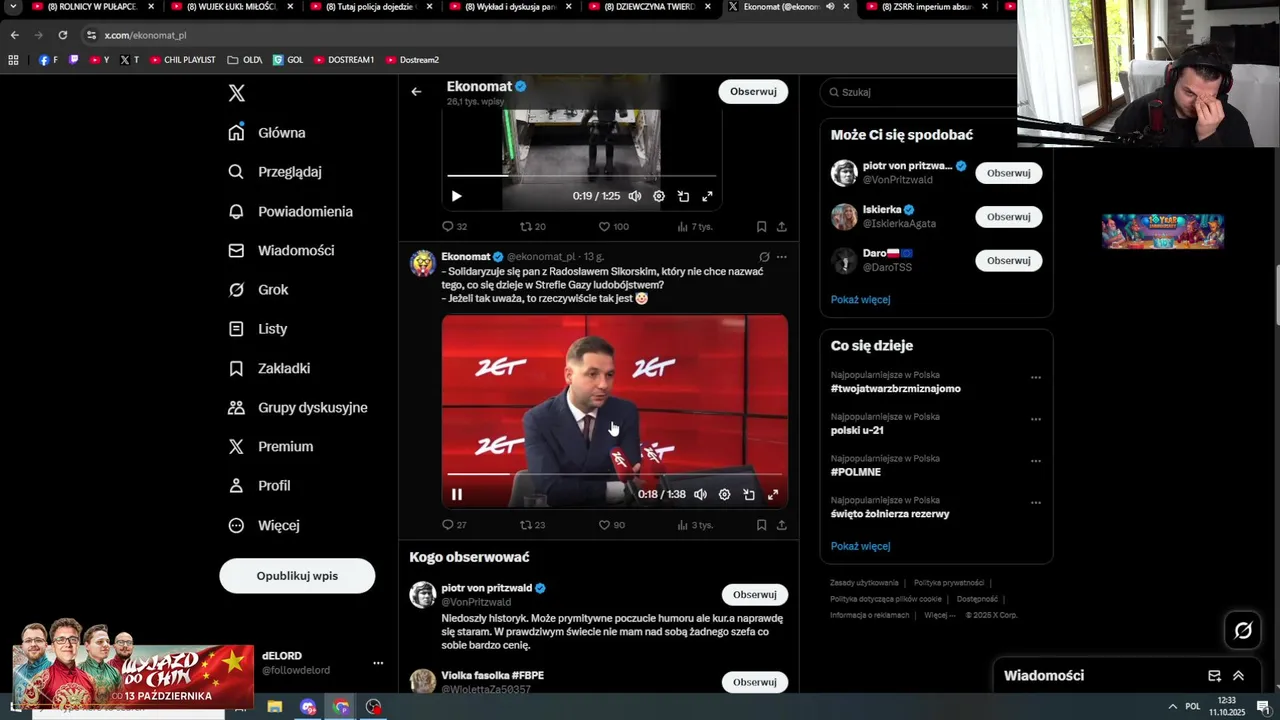
Task: Open account menu dots next to dELORD
Action: tap(378, 663)
